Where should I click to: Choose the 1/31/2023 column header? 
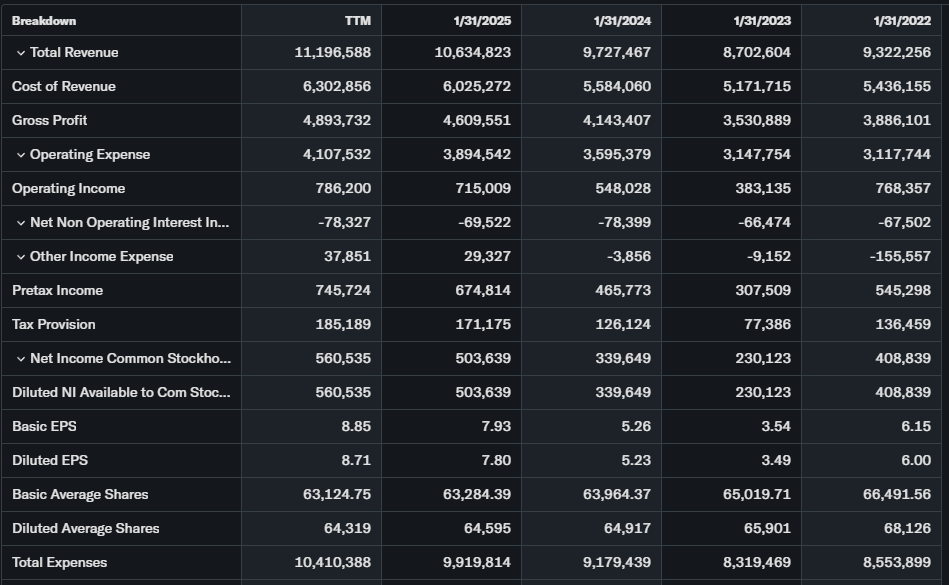(762, 21)
